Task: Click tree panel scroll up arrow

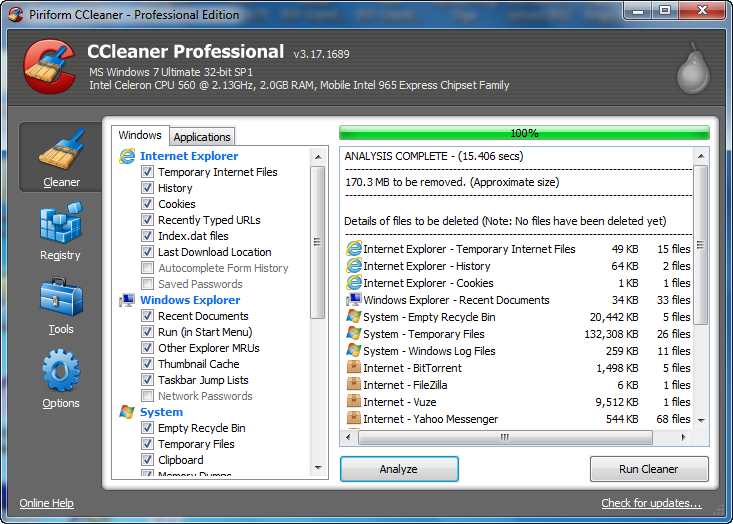Action: point(318,157)
